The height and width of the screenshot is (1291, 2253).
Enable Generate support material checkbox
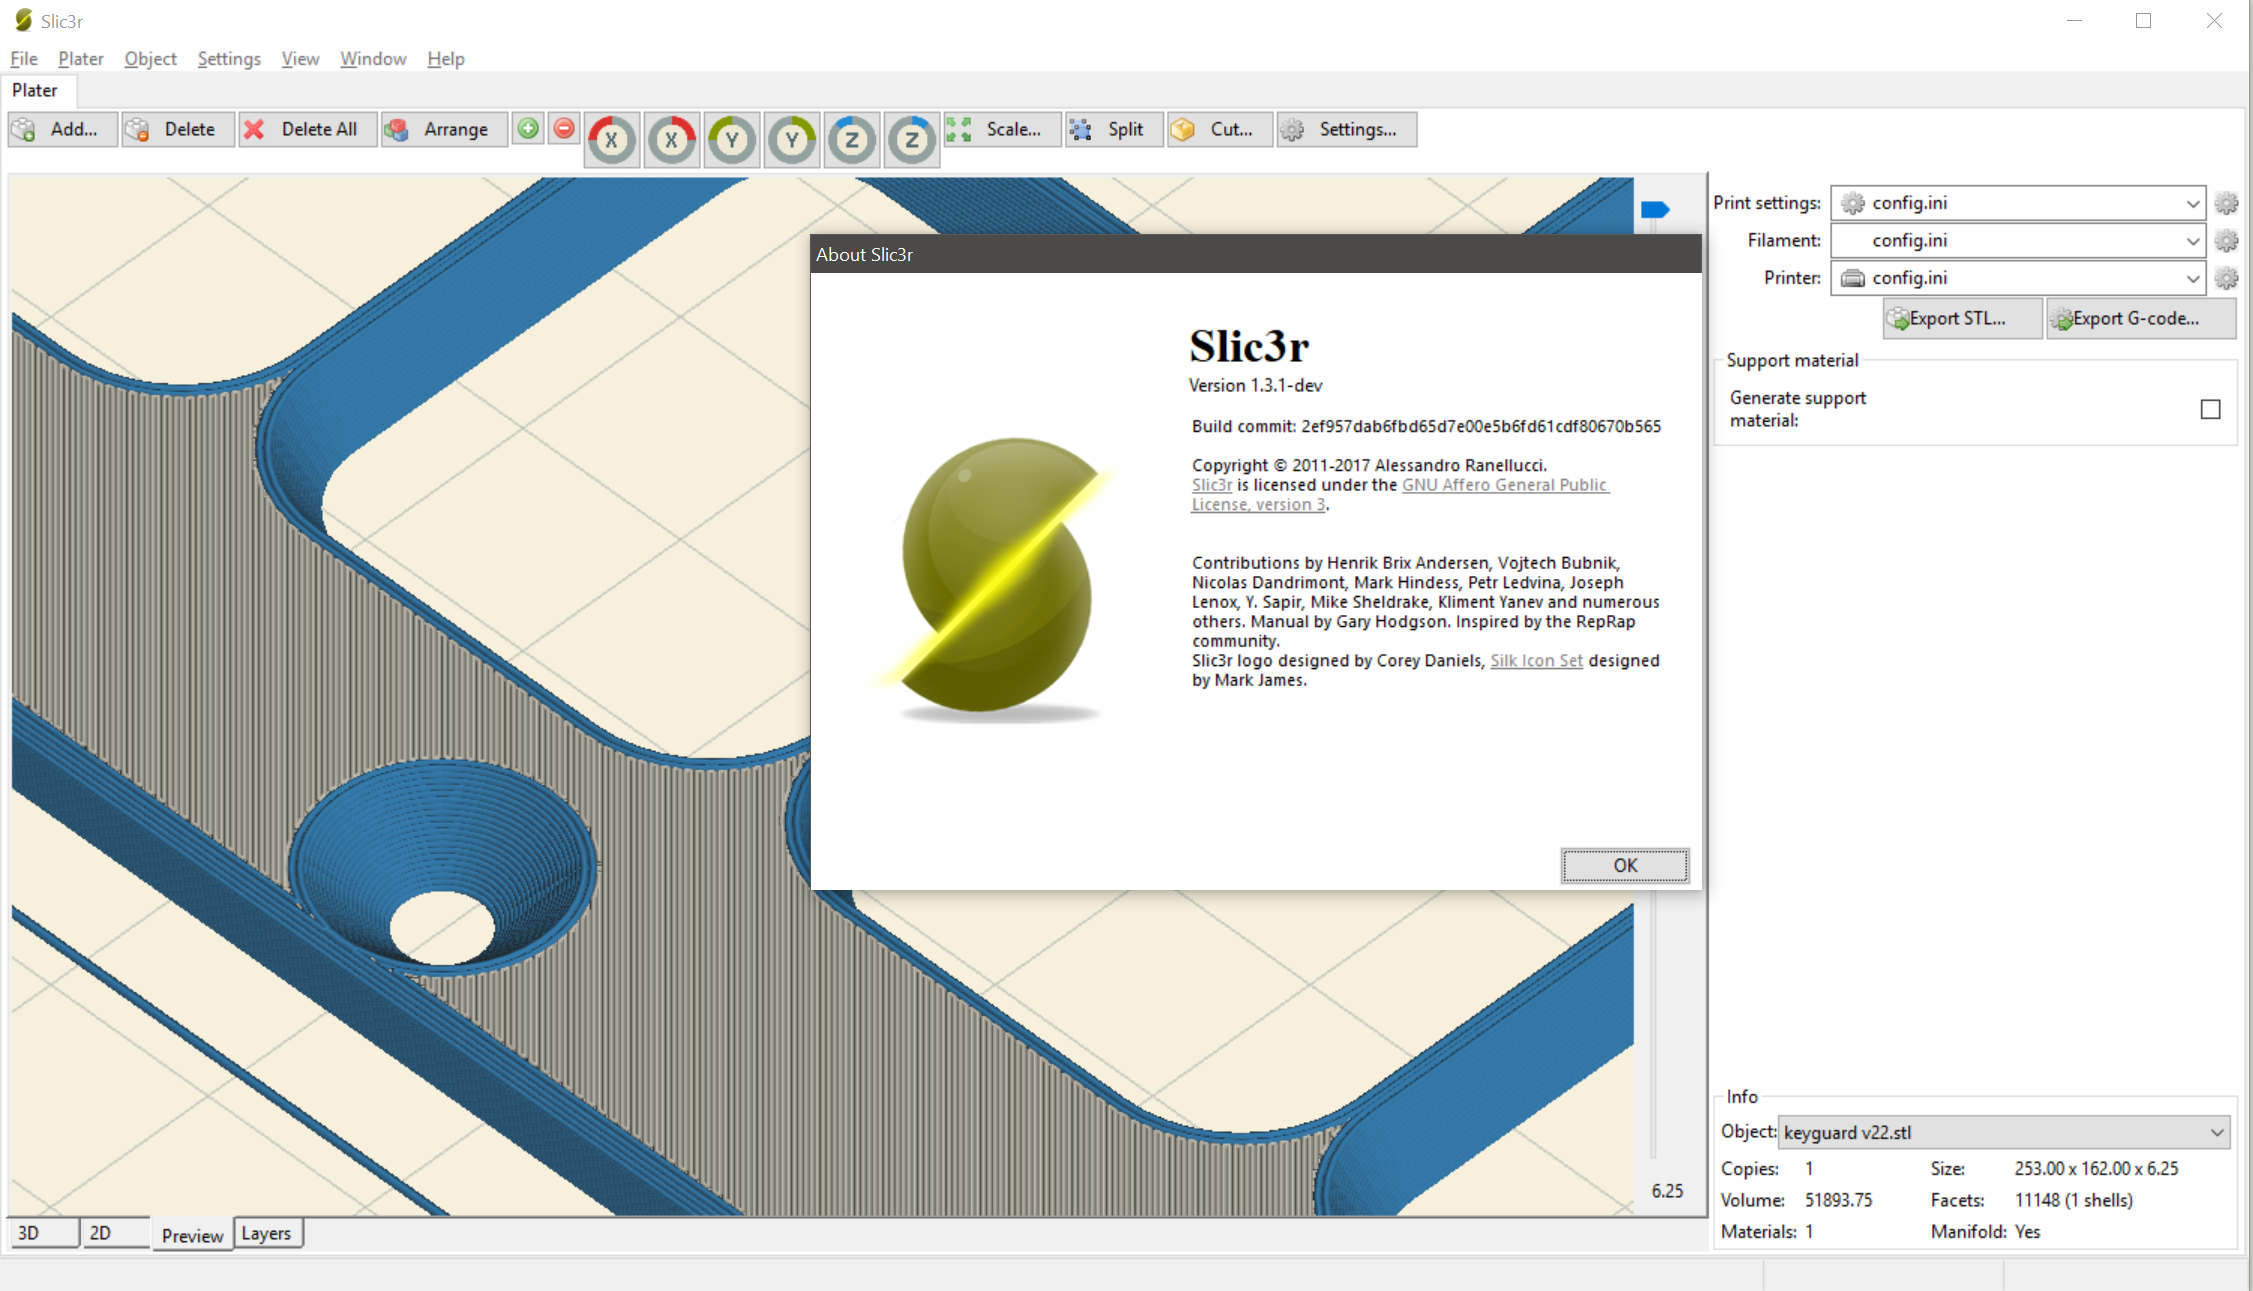(2210, 409)
